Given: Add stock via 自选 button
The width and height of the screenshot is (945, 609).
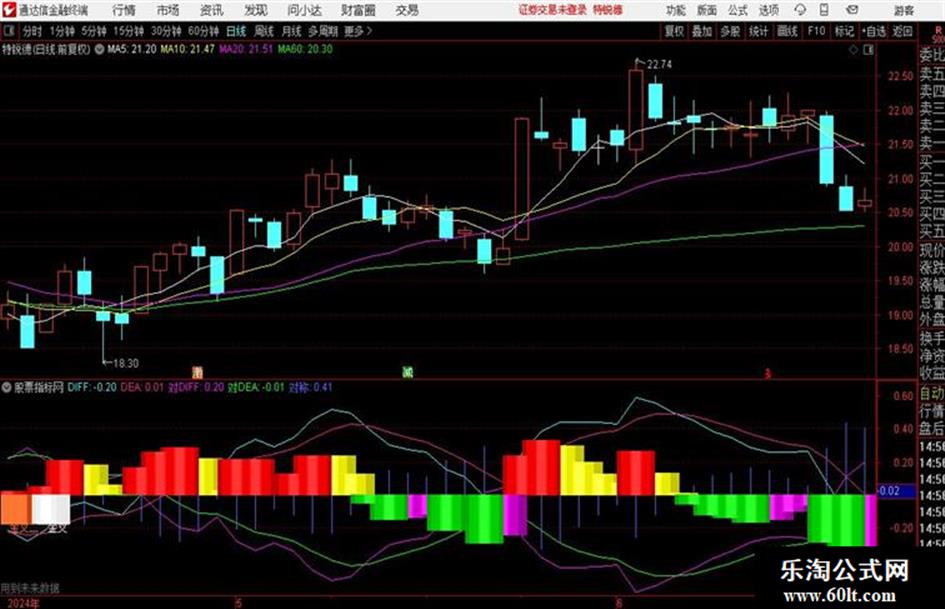Looking at the screenshot, I should (874, 31).
